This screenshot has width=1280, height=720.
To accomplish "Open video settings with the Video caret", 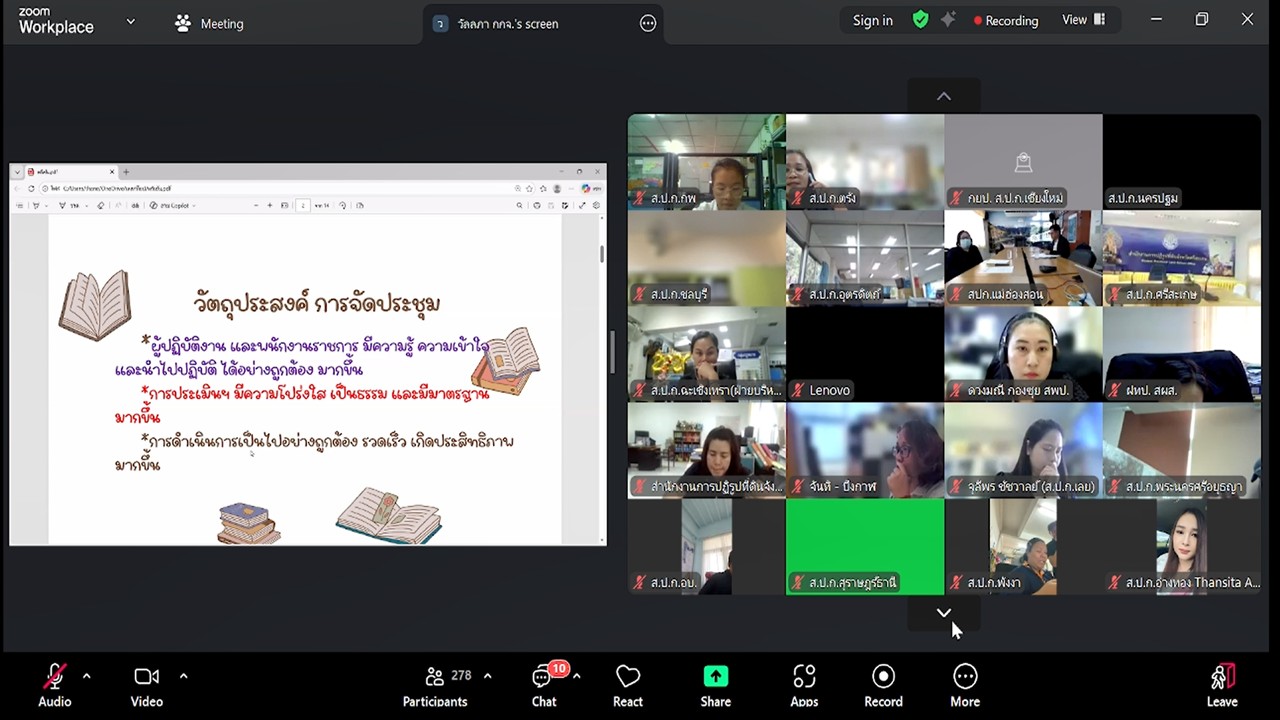I will tap(183, 677).
